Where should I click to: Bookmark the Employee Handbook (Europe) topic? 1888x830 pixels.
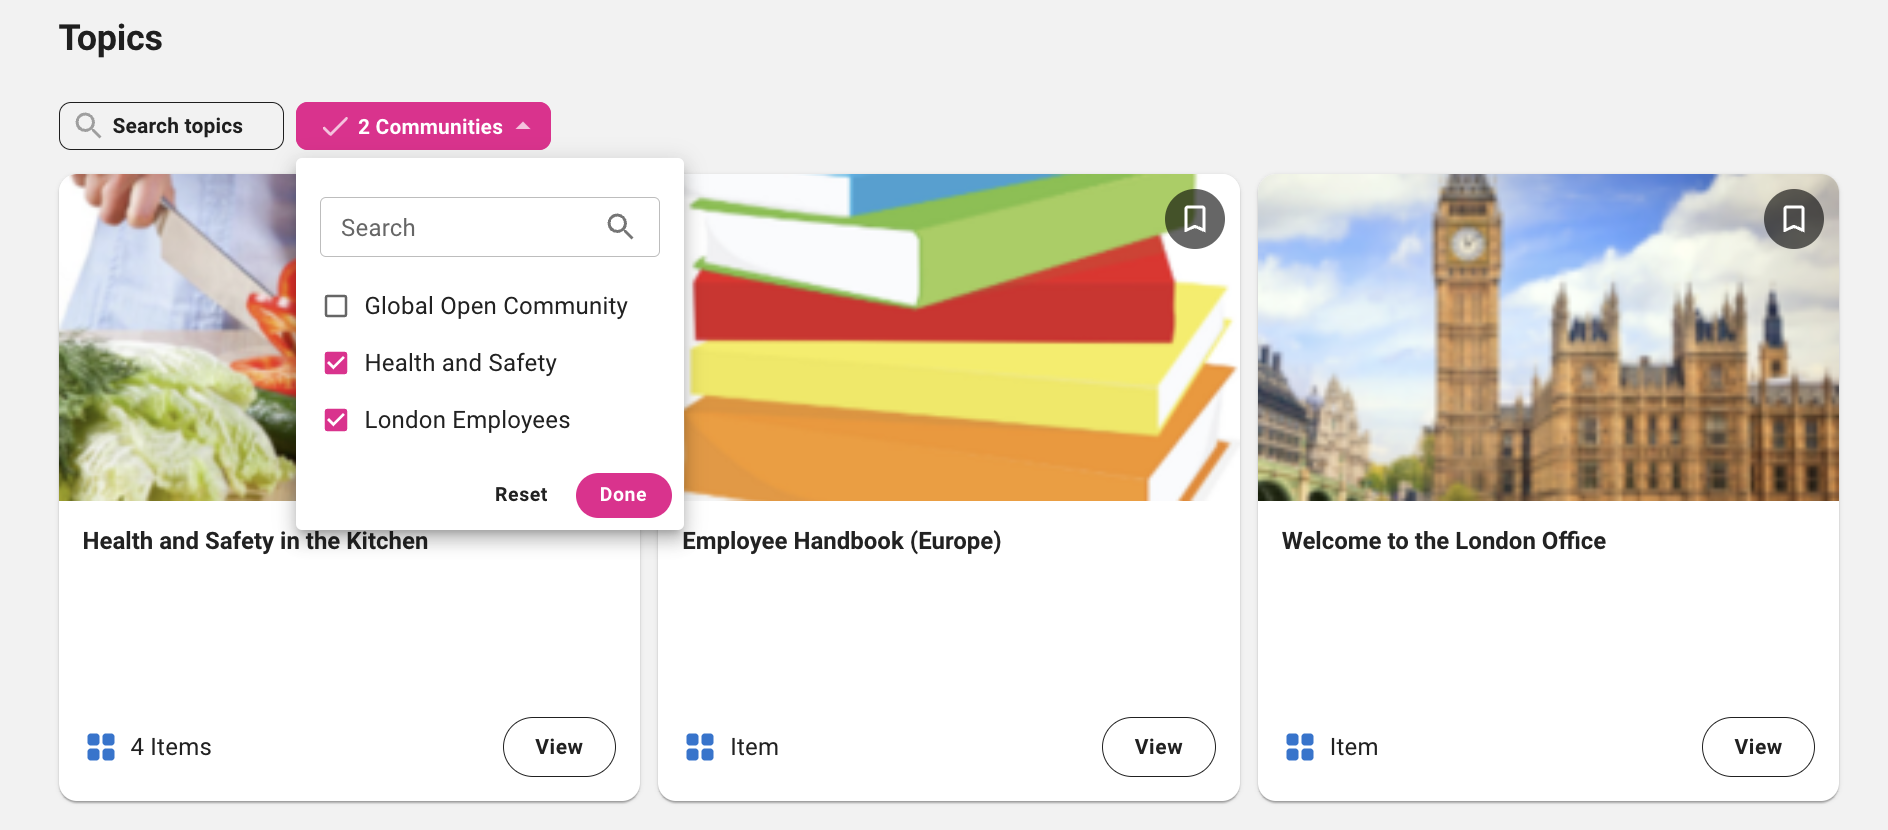tap(1194, 219)
